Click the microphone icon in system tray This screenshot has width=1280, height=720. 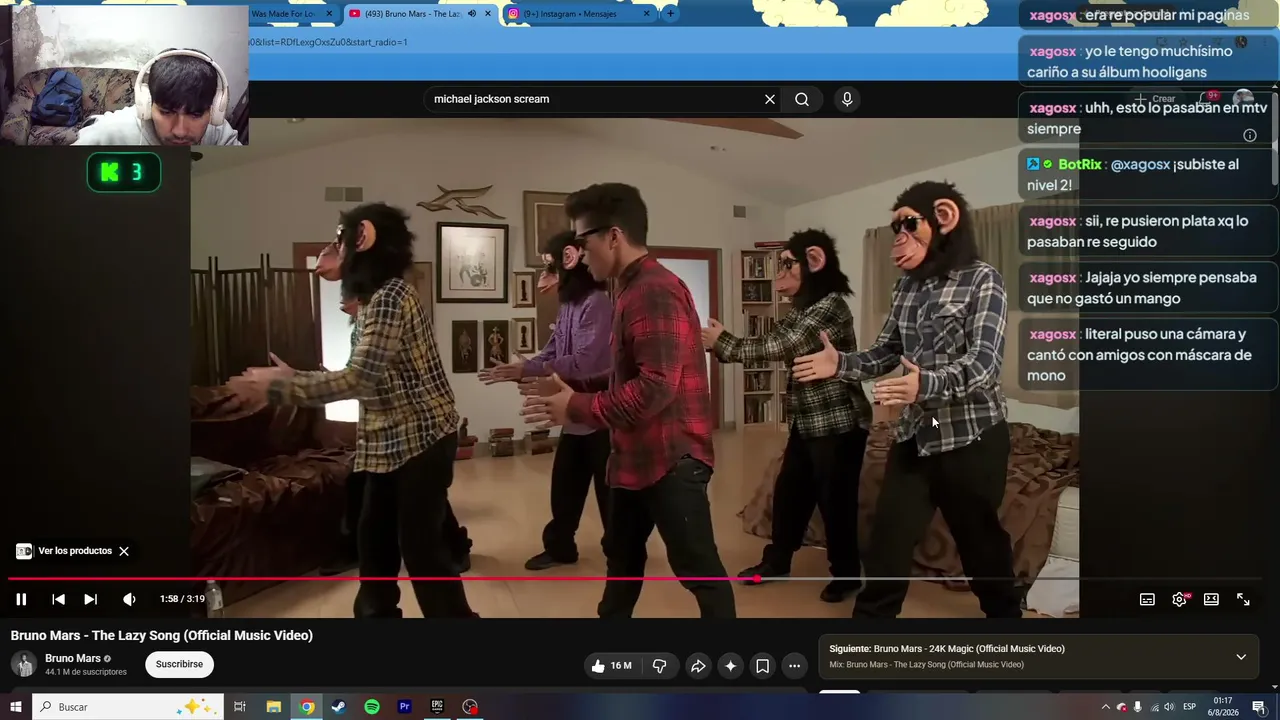click(x=1137, y=707)
